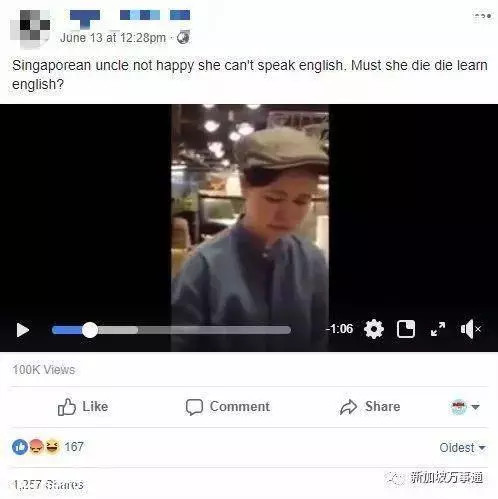Open the post options ellipsis menu
Viewport: 498px width, 499px height.
pyautogui.click(x=482, y=16)
